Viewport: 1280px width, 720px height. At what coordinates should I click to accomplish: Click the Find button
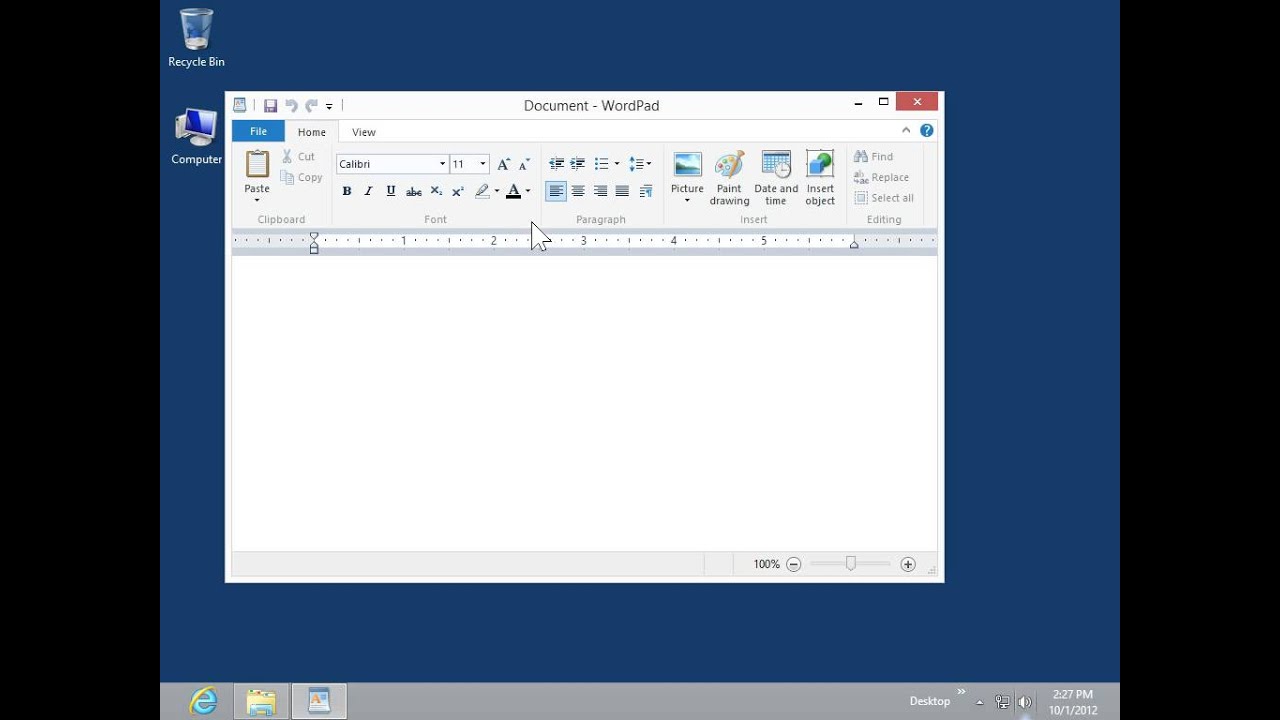(873, 156)
